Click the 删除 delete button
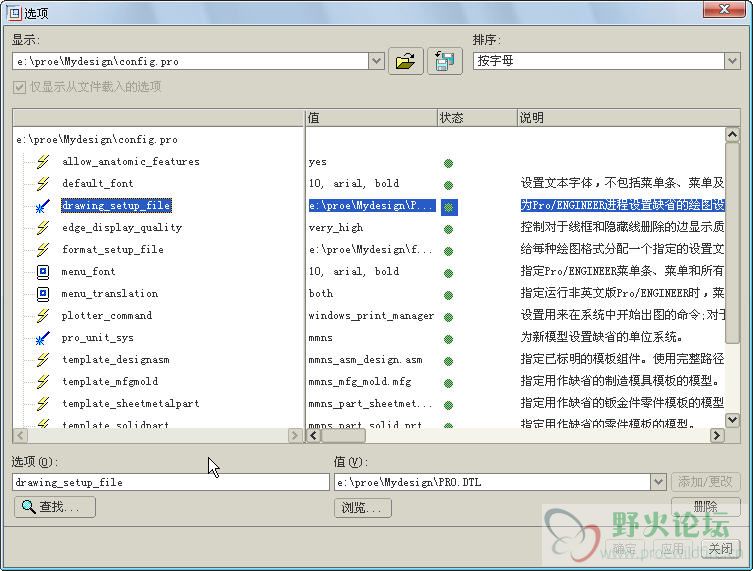Viewport: 753px width, 571px height. tap(705, 506)
